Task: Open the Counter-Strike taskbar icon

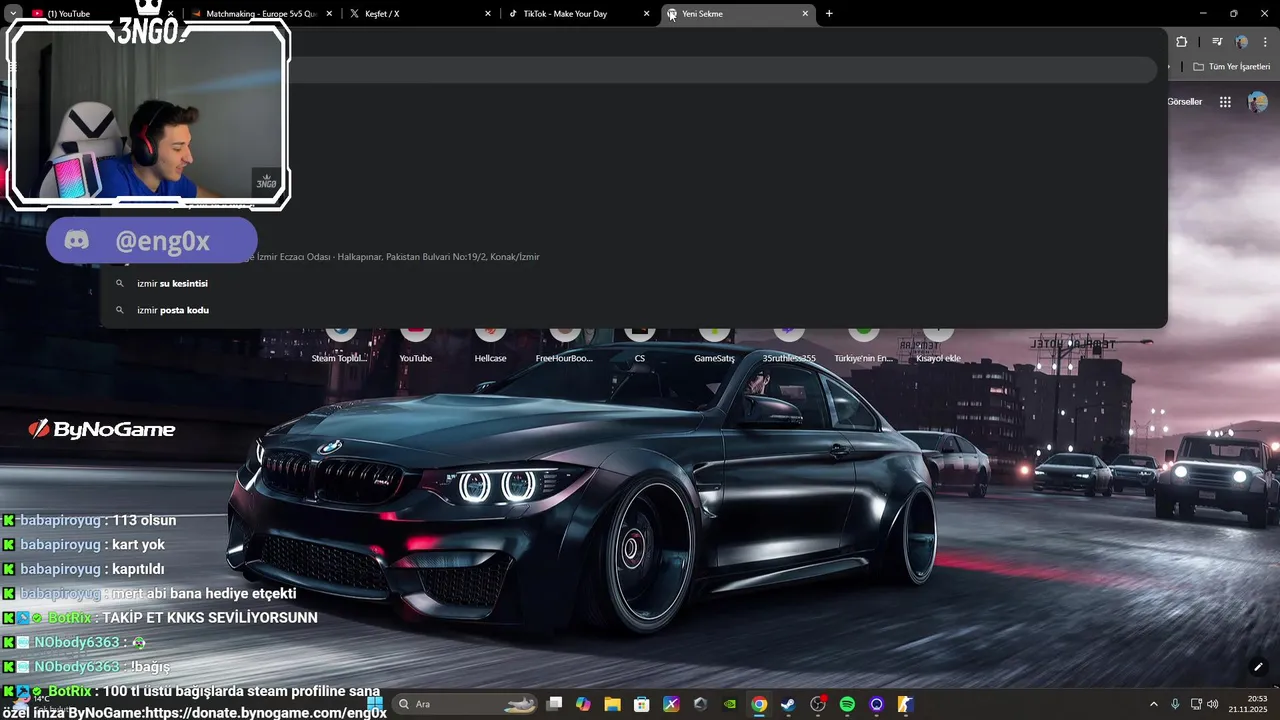Action: 905,704
